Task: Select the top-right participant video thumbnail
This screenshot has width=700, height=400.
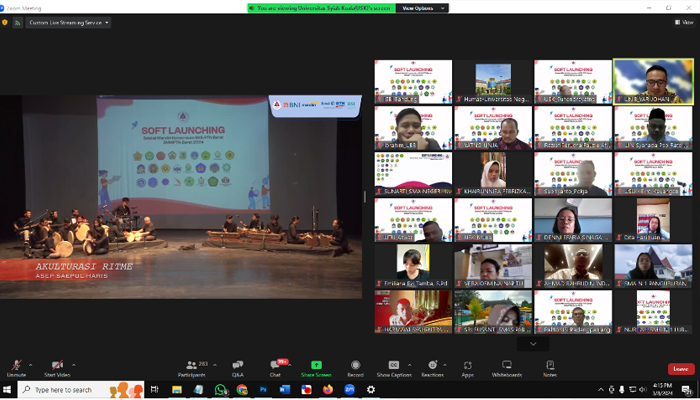Action: (x=652, y=81)
